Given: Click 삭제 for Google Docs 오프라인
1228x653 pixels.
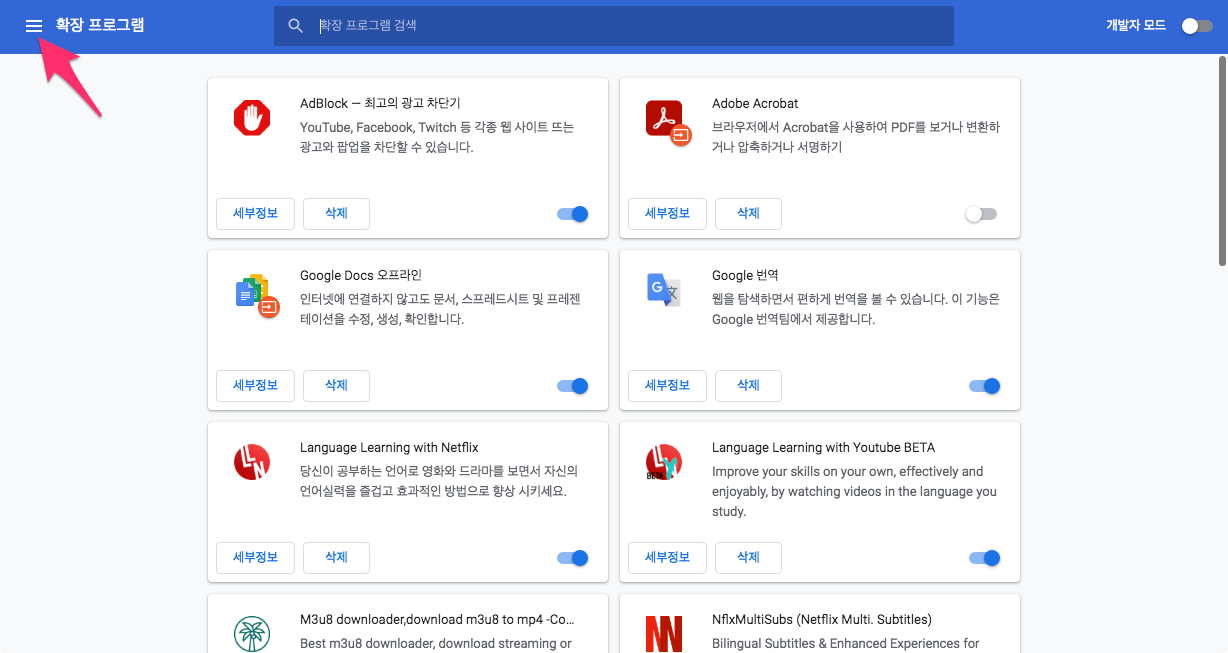Looking at the screenshot, I should [336, 386].
